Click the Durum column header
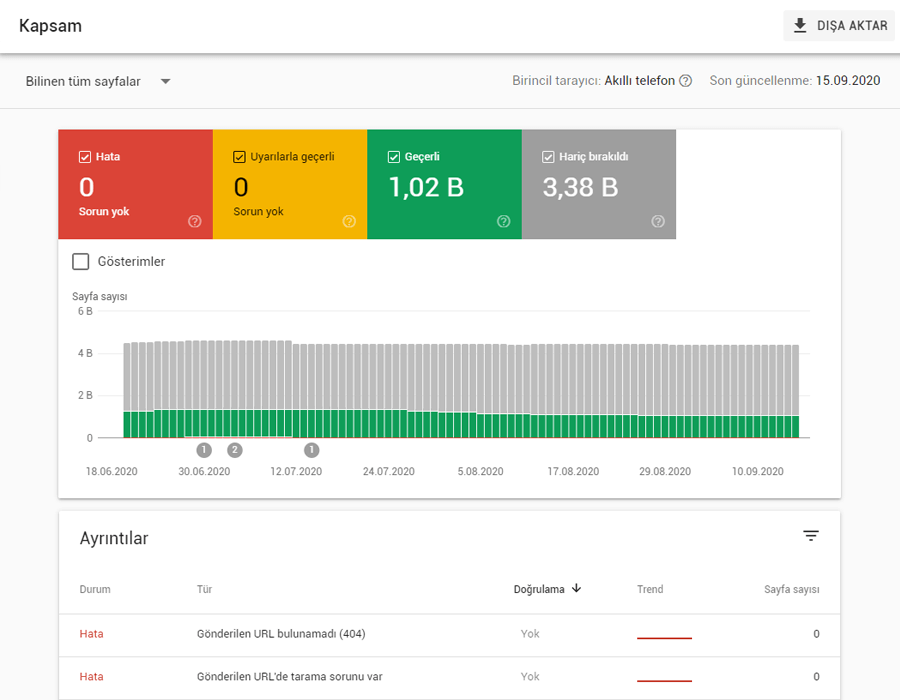Viewport: 900px width, 700px height. 95,589
